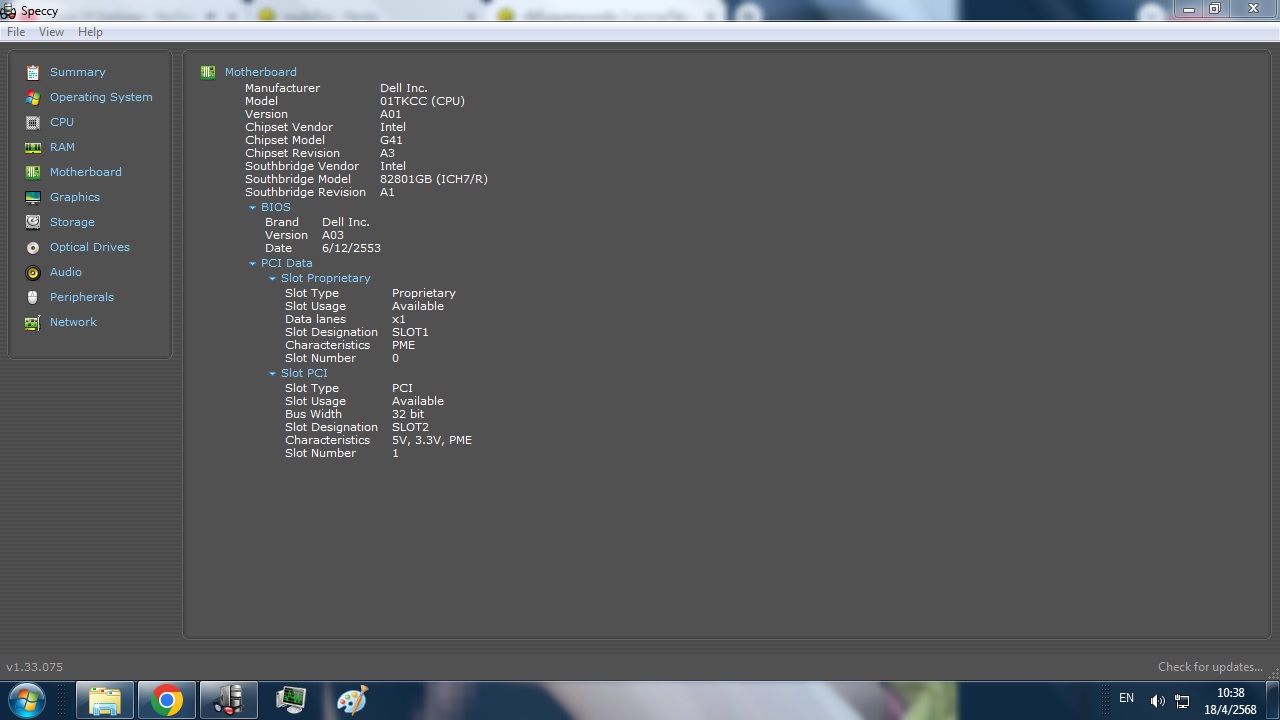1280x720 pixels.
Task: Go to the Operating System page
Action: click(101, 97)
